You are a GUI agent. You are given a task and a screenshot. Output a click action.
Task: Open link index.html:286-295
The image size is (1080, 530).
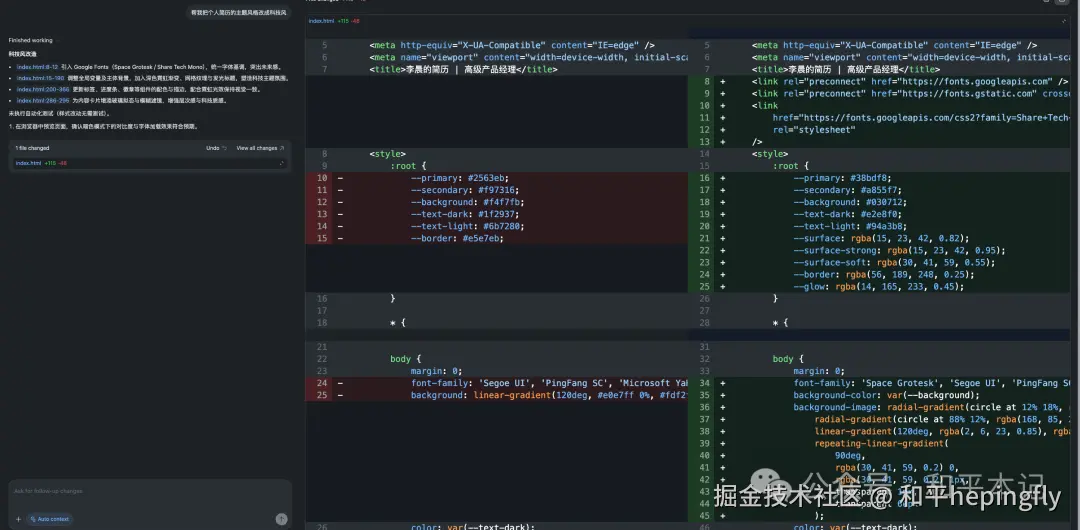43,100
